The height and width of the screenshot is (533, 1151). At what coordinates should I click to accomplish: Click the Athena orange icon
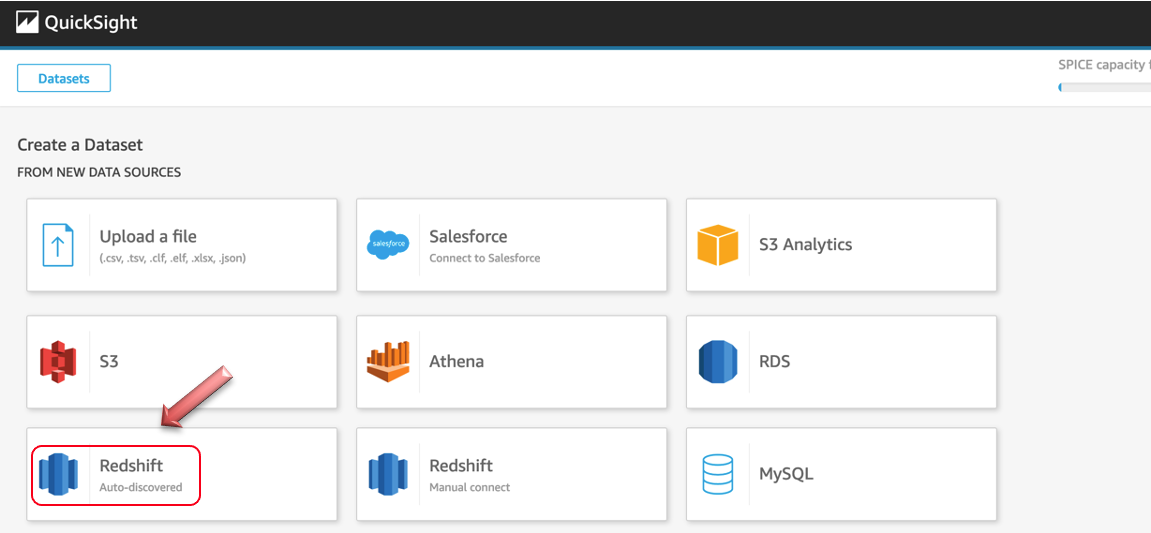[x=388, y=362]
